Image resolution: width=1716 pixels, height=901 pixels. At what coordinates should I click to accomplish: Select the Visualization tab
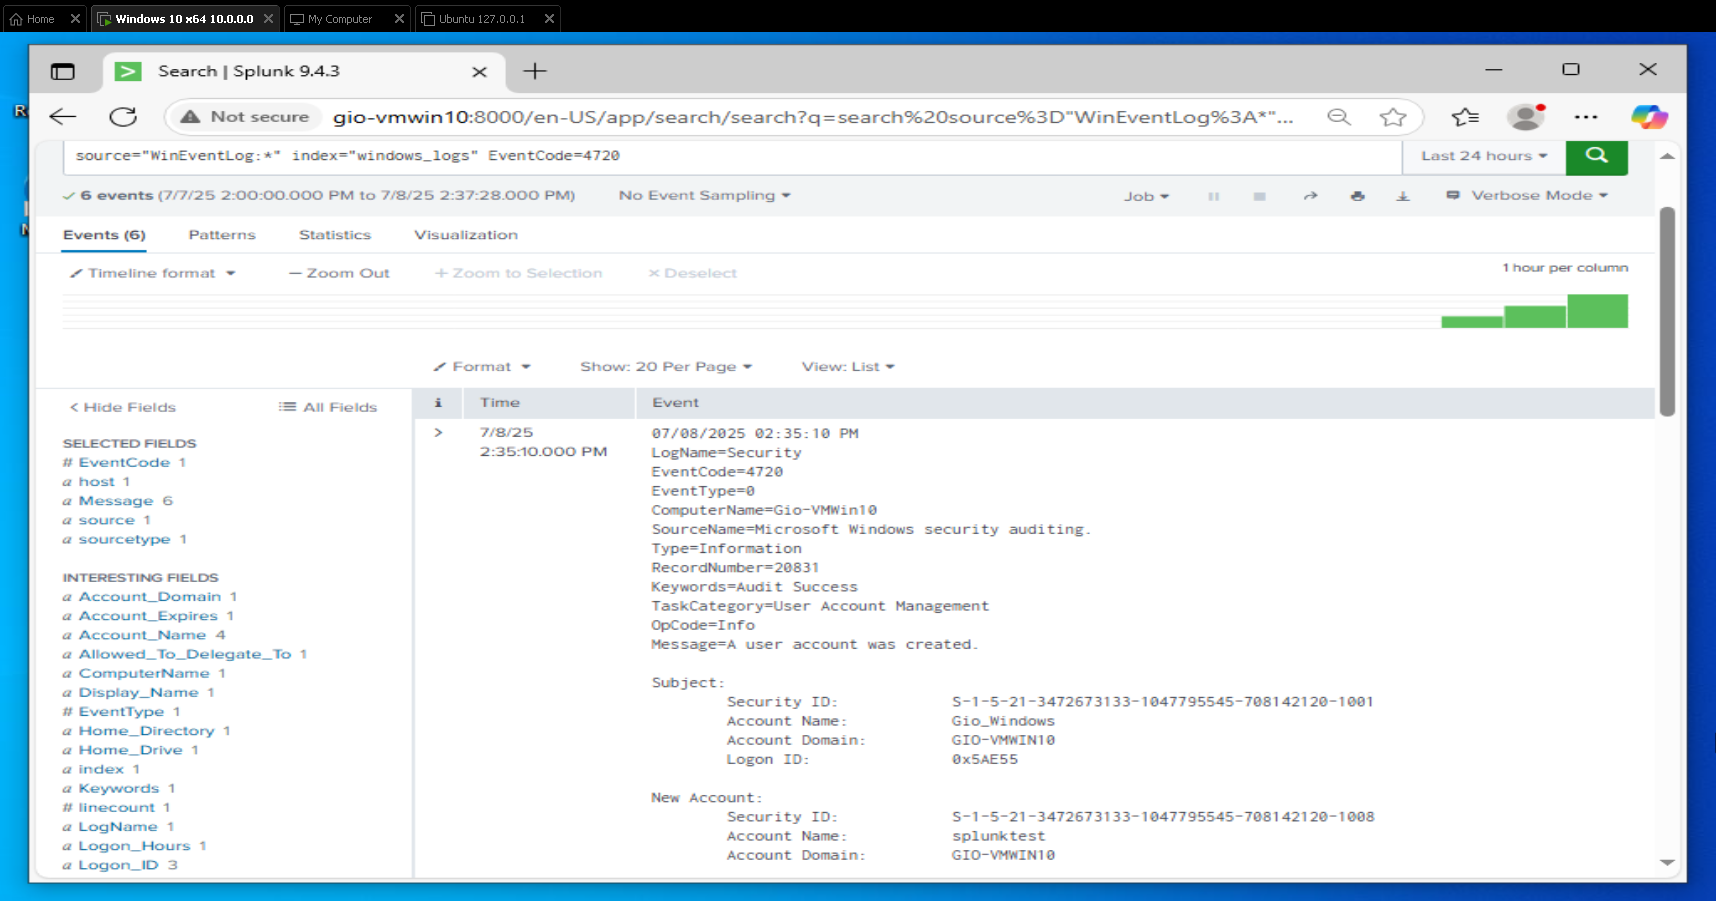(x=466, y=235)
